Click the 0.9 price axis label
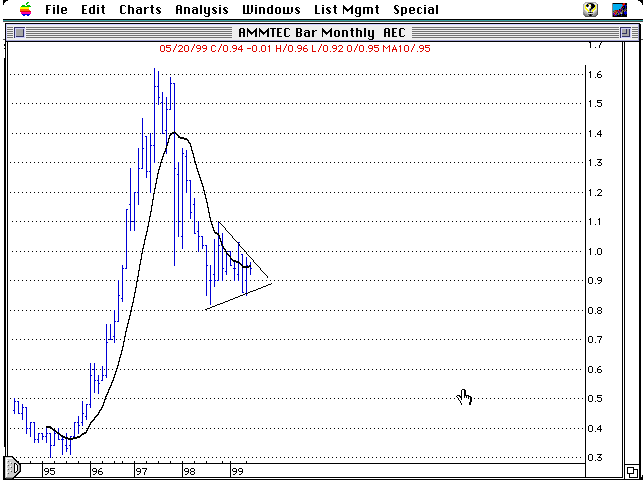 click(596, 281)
